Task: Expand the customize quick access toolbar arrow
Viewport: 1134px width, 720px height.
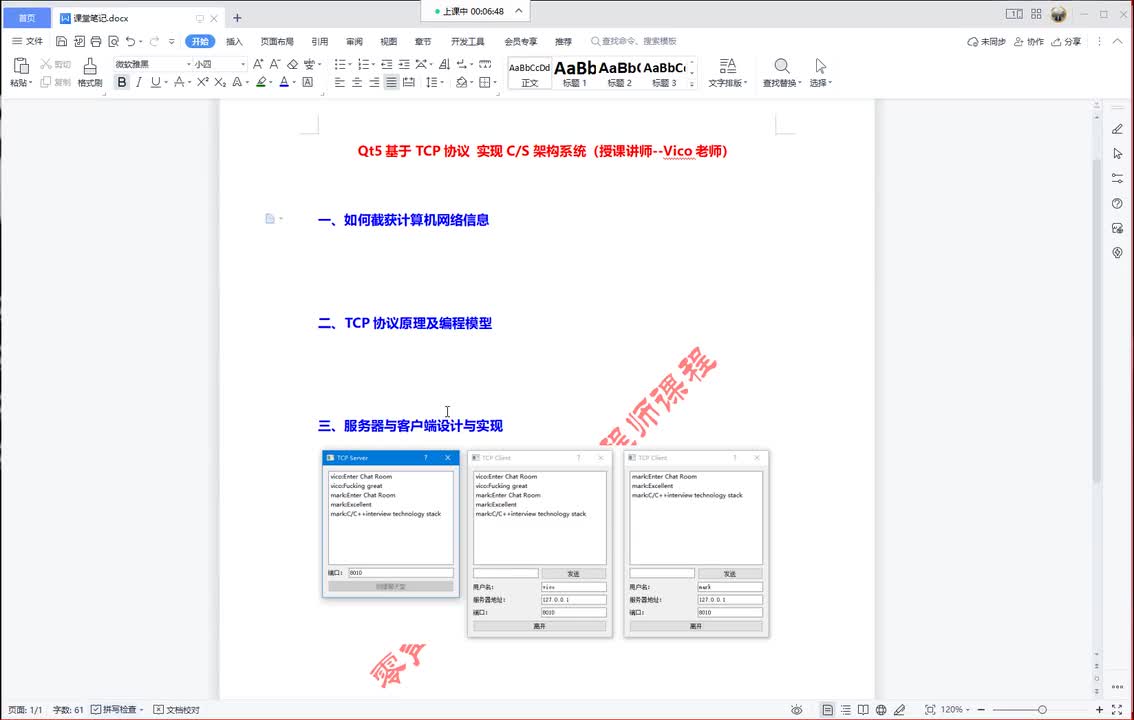Action: tap(171, 41)
